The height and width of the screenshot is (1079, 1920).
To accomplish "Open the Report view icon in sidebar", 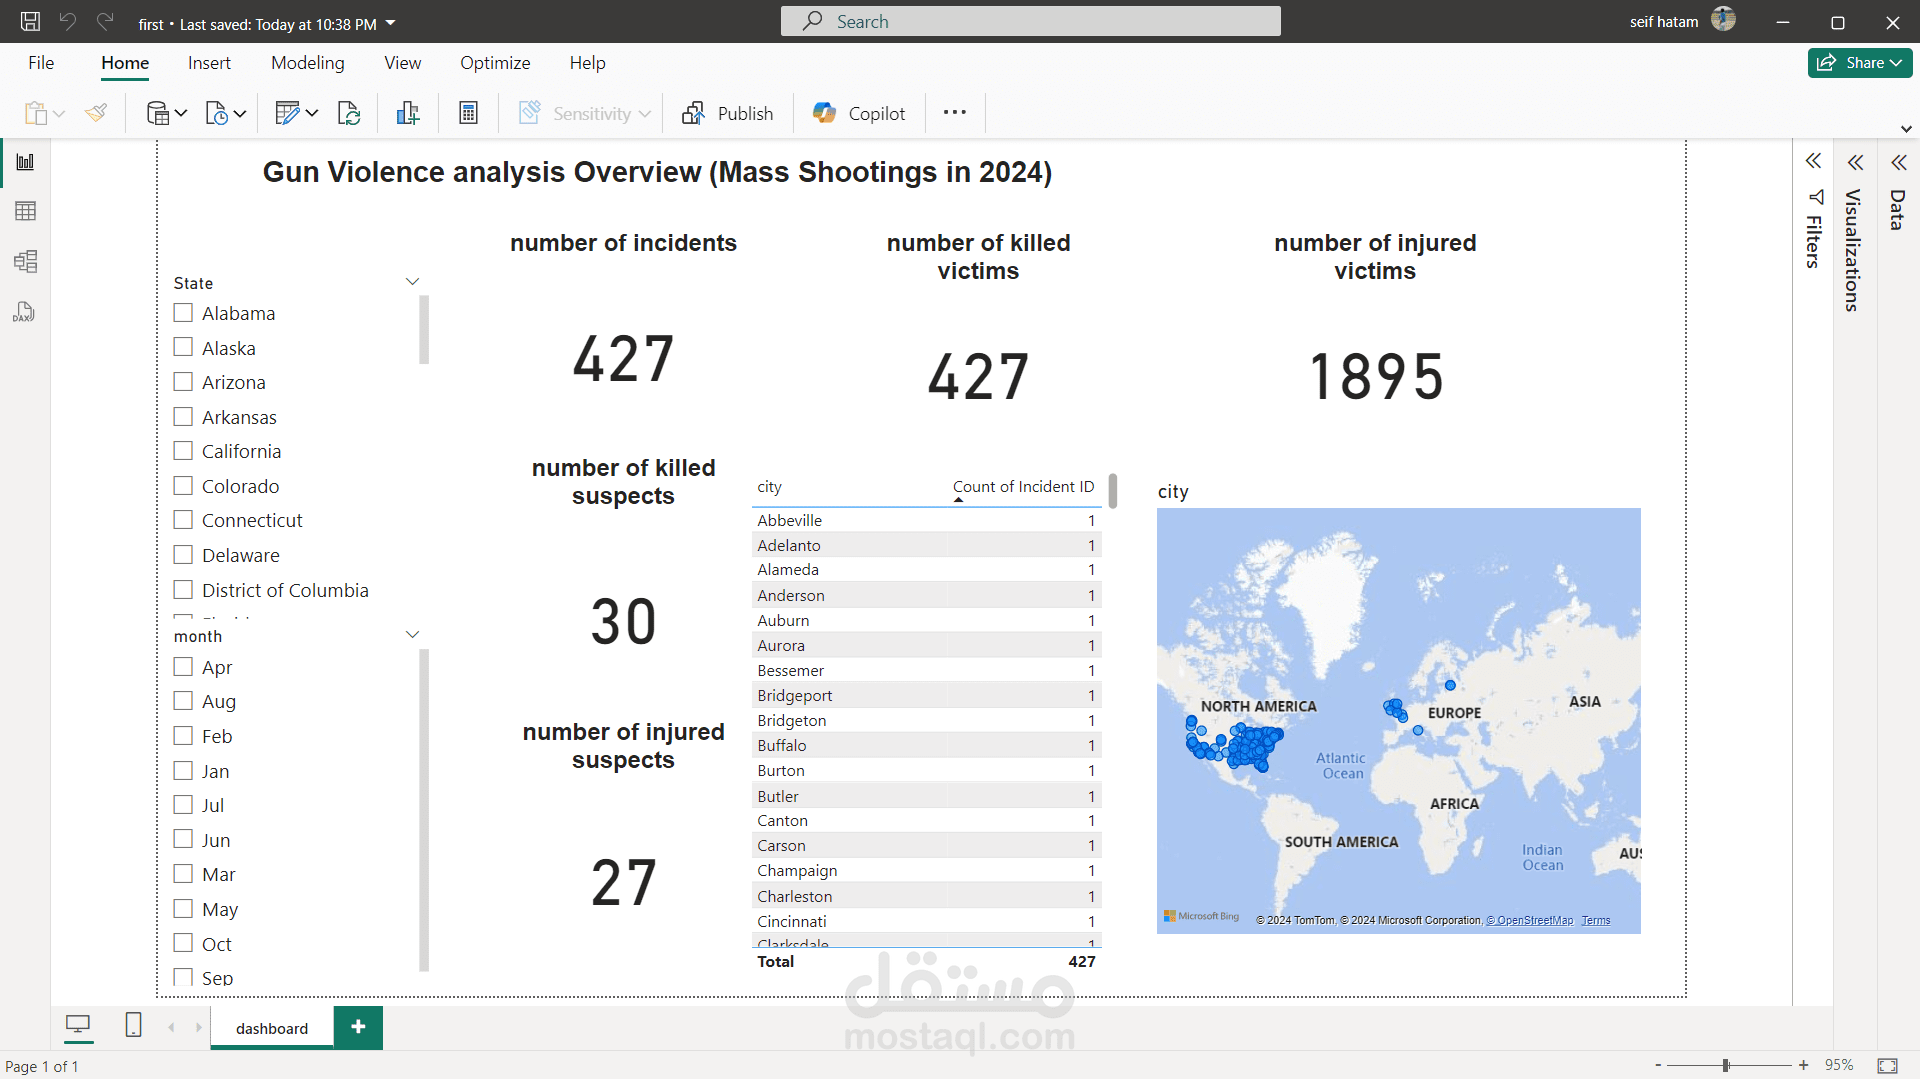I will coord(25,162).
